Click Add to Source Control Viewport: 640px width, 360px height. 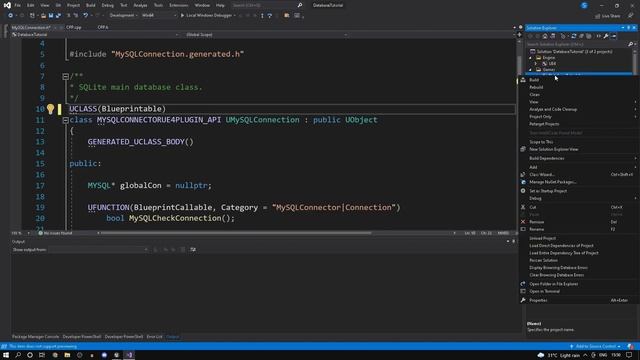pyautogui.click(x=596, y=347)
